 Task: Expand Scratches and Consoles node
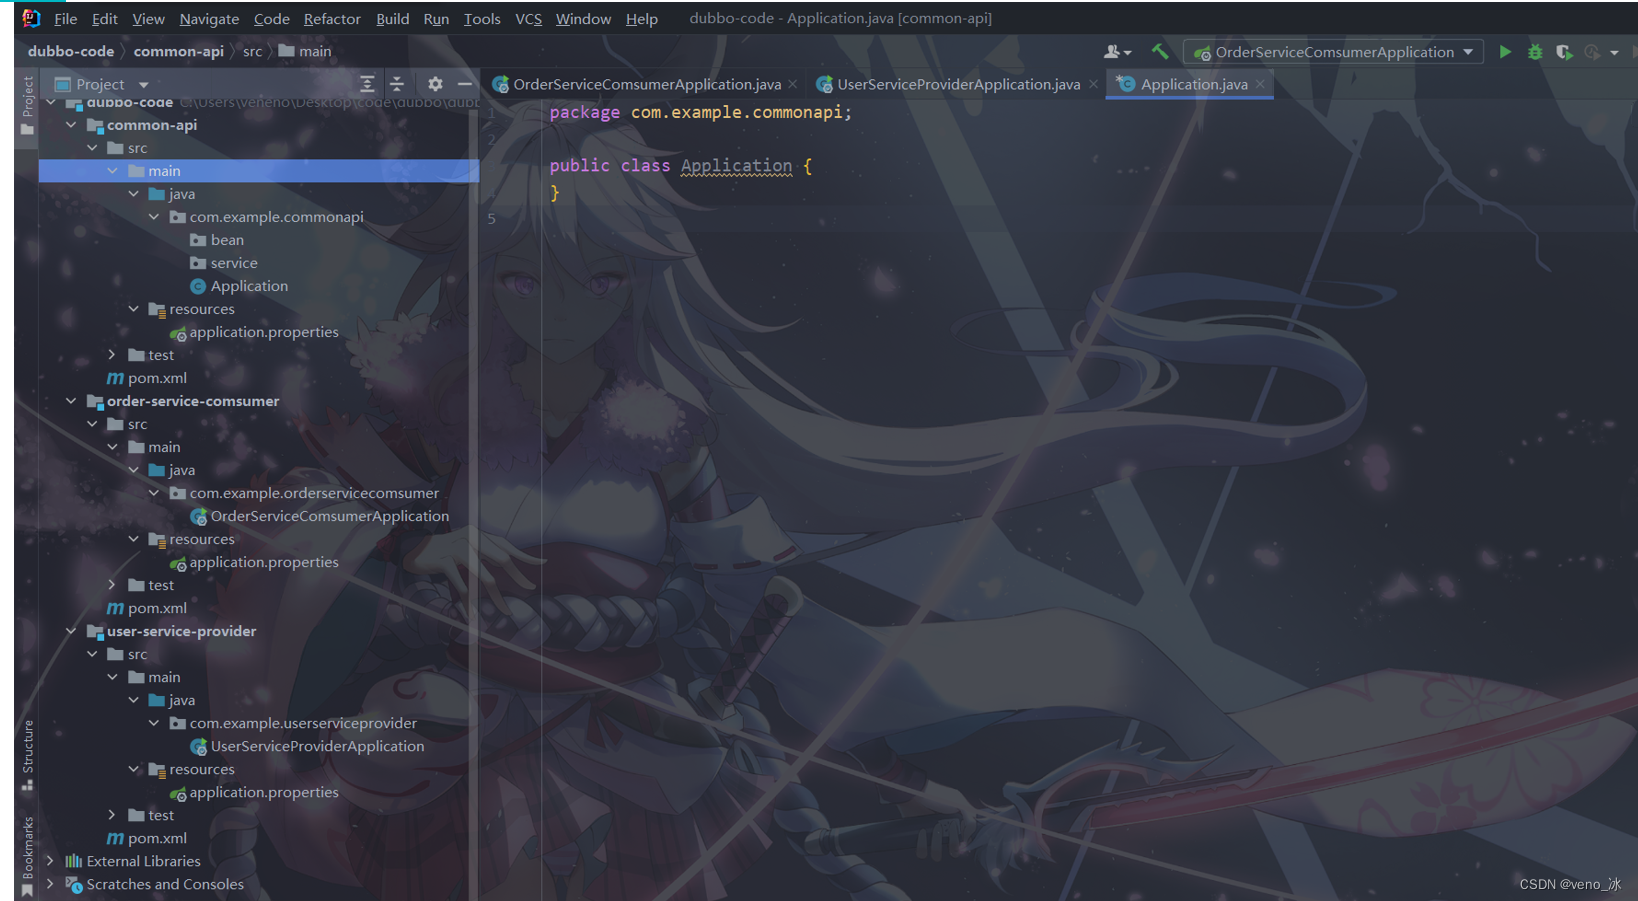[x=50, y=884]
